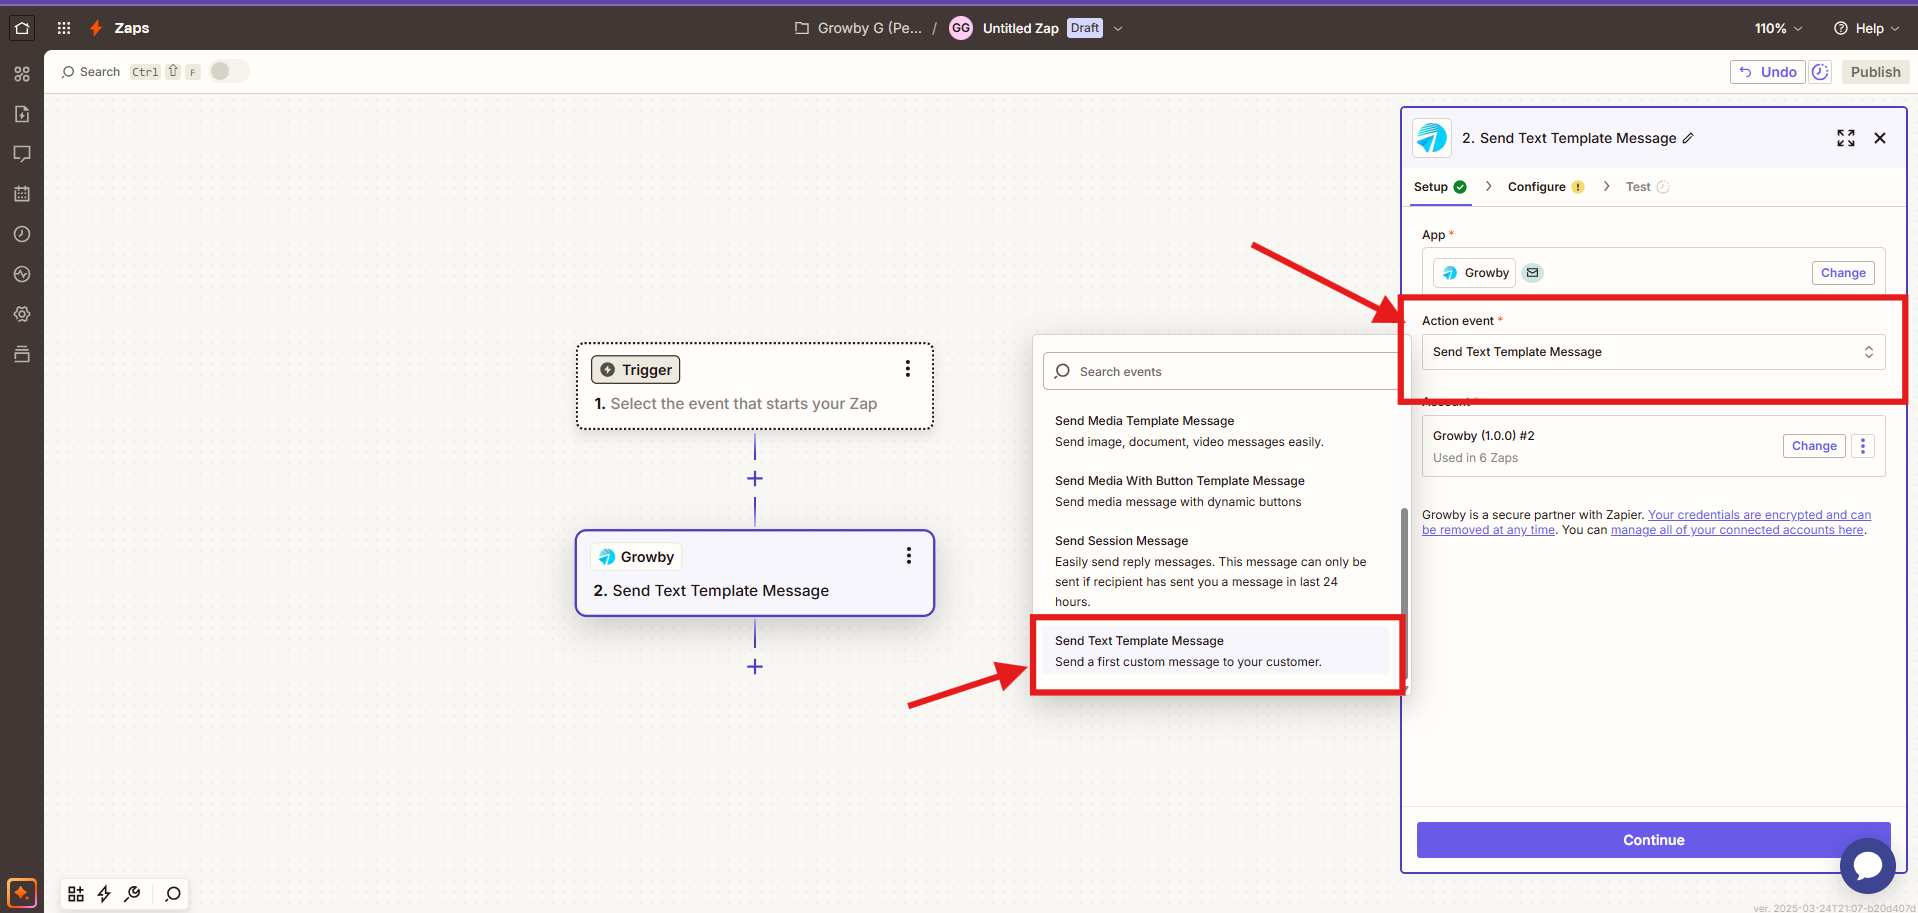Select Send Media With Button Template Message
The image size is (1918, 913).
pyautogui.click(x=1217, y=491)
